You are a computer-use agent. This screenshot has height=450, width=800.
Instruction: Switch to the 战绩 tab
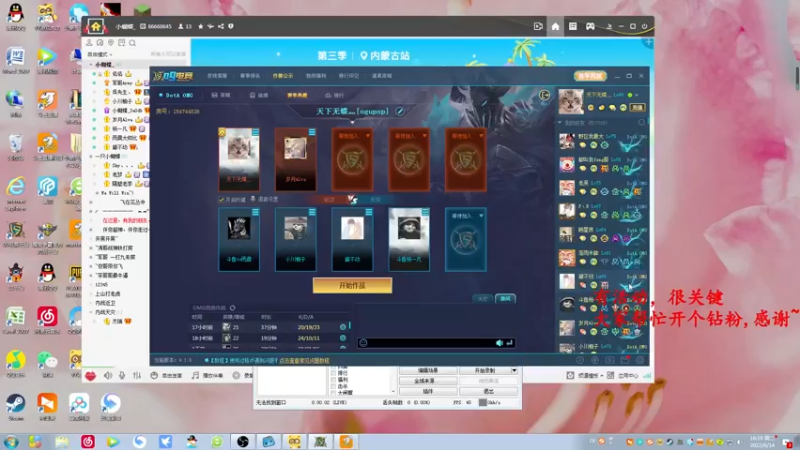point(259,95)
